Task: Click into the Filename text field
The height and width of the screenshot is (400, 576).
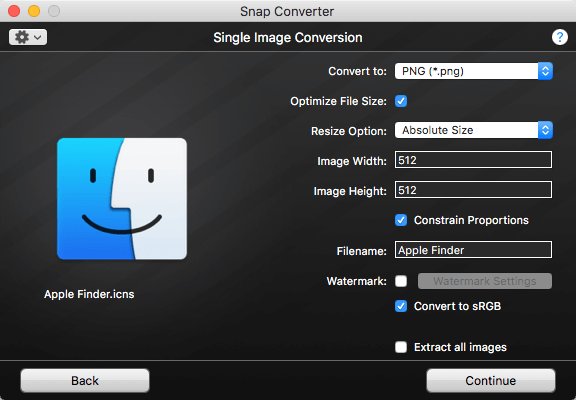Action: (473, 250)
